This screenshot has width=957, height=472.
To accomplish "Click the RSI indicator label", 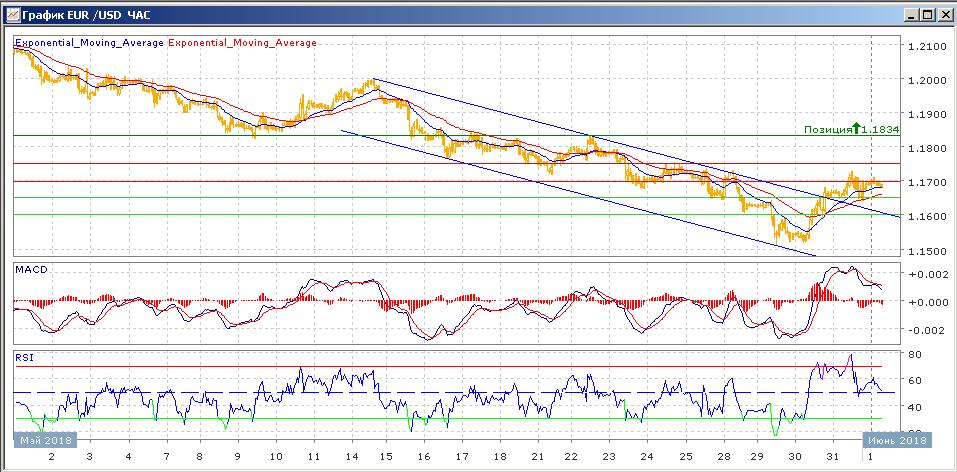I will pyautogui.click(x=24, y=354).
